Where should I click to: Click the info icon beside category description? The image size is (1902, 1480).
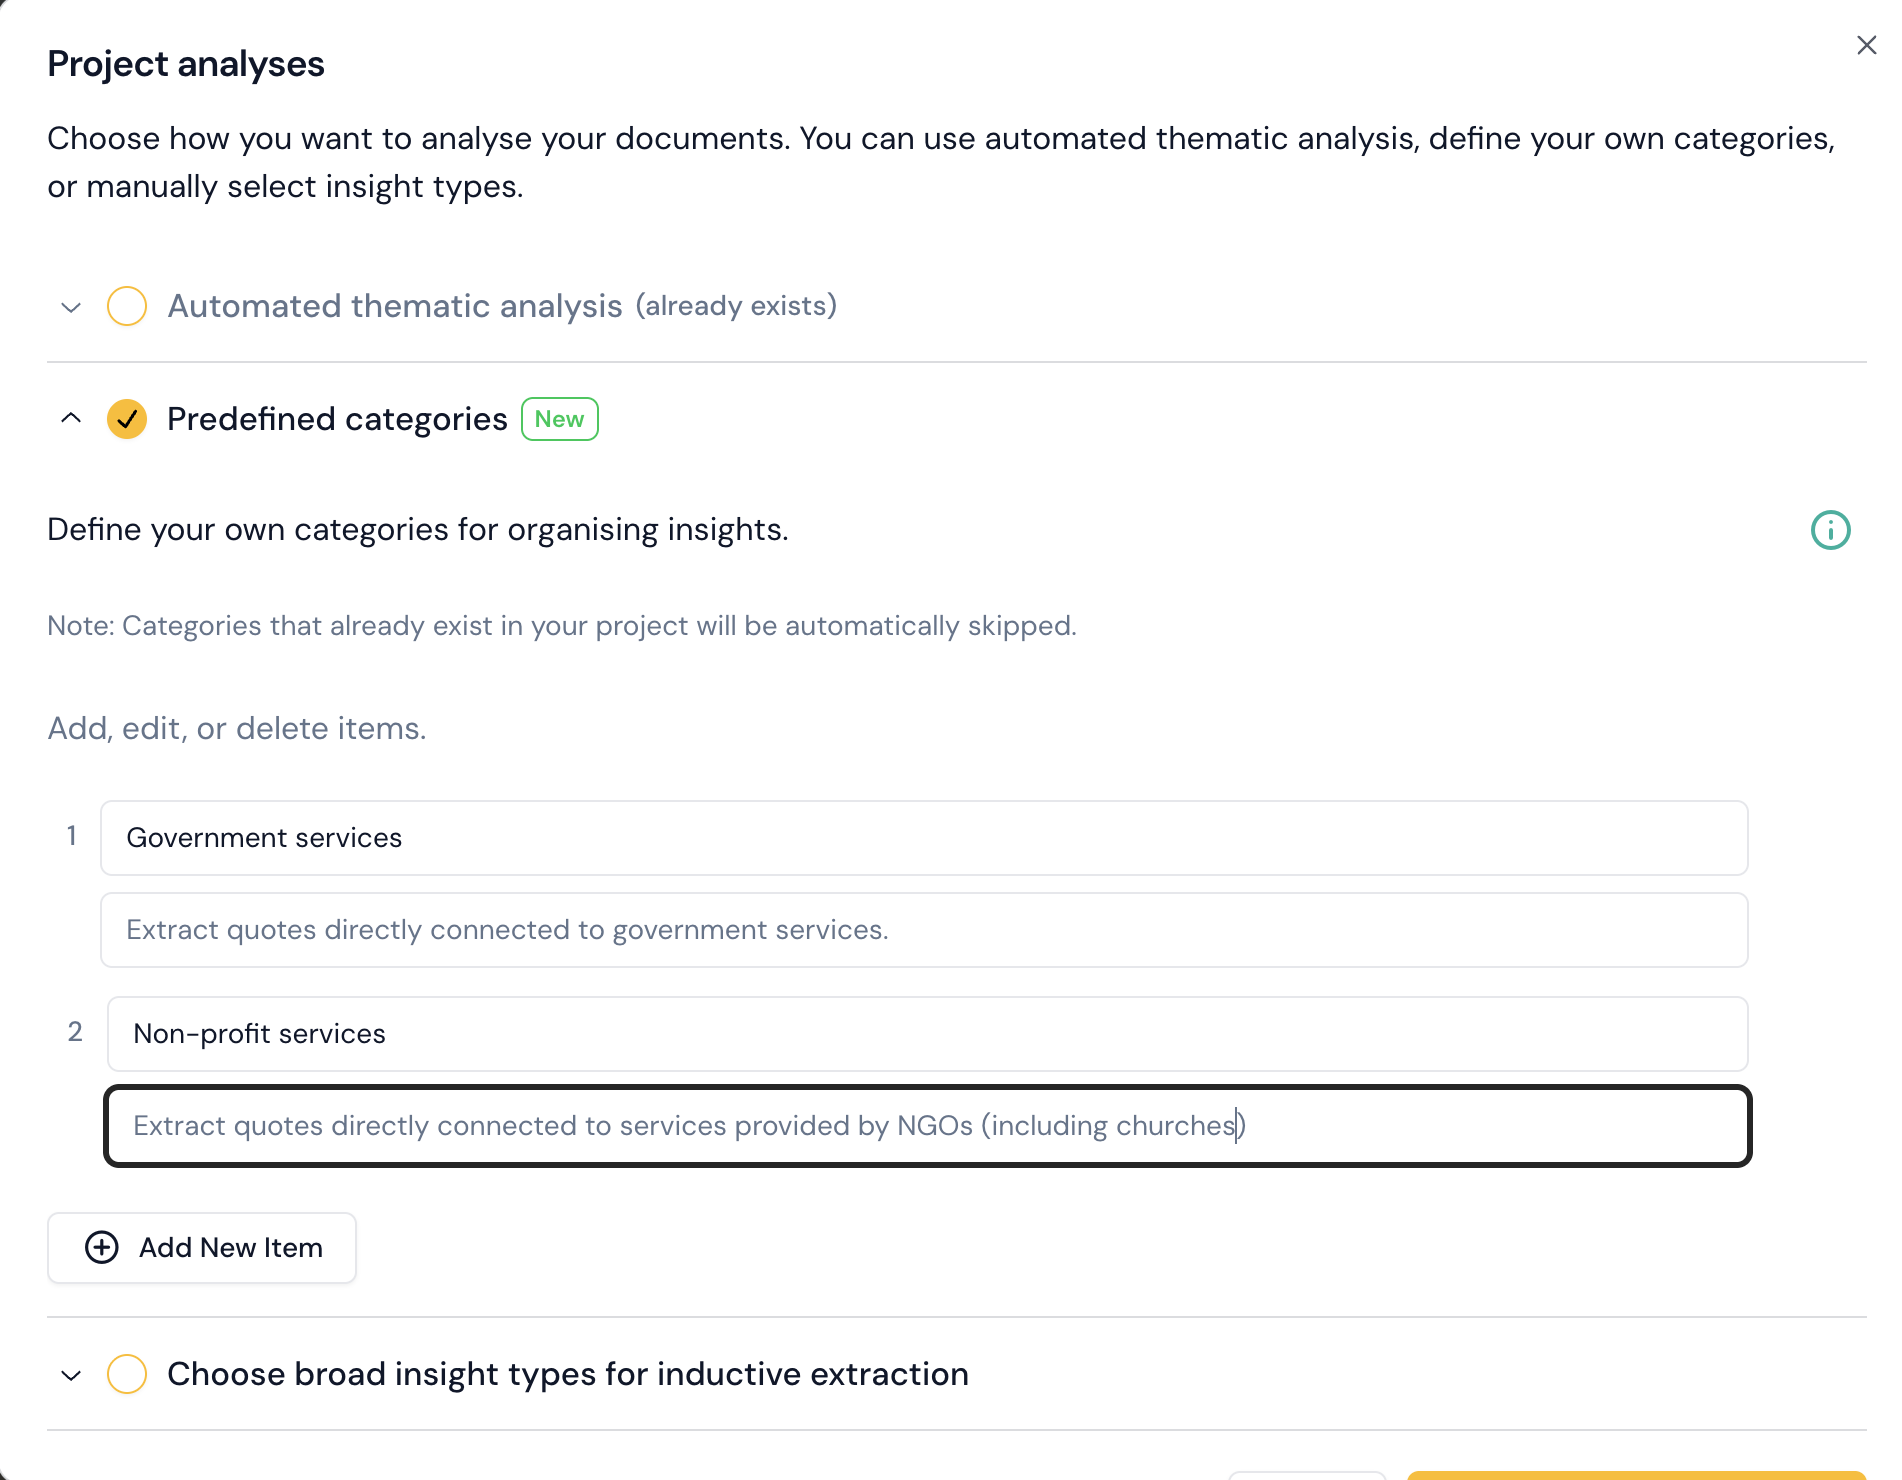[x=1830, y=530]
